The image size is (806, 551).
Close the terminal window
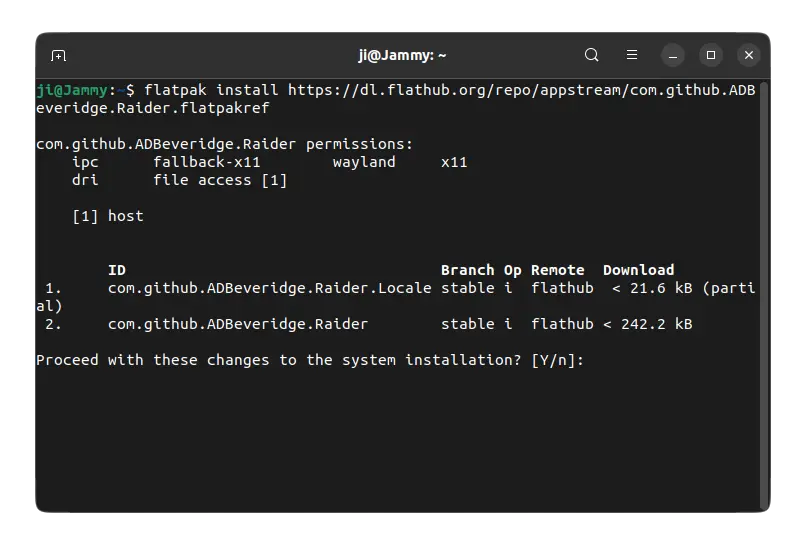[749, 55]
